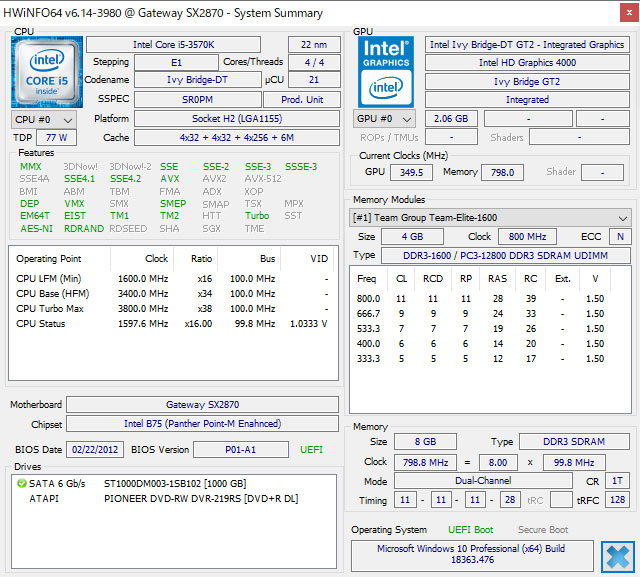Select the CPU Status row
640x577 pixels.
coord(173,324)
